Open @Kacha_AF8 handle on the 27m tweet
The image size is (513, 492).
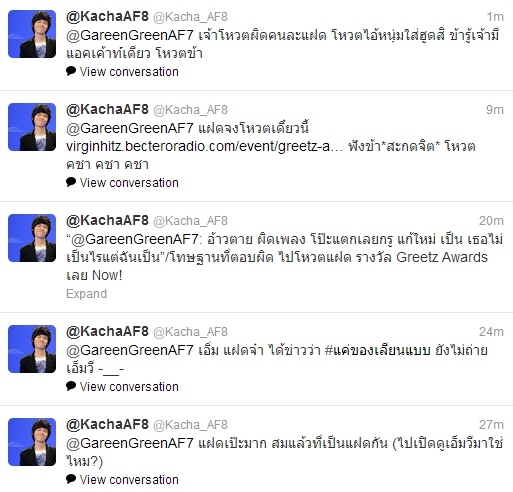190,425
